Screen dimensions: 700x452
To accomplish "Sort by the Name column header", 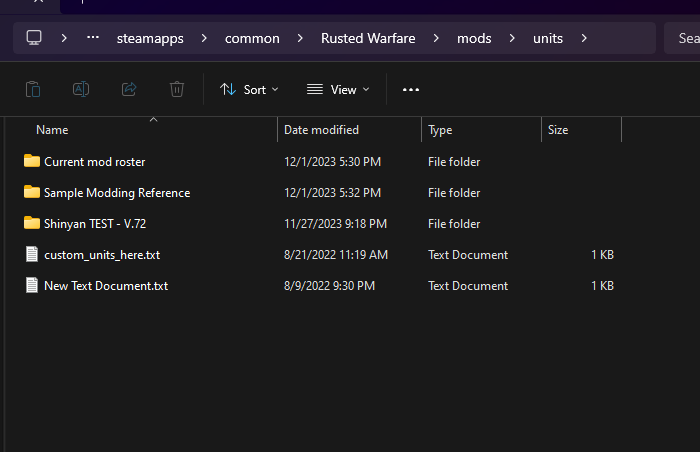I will coord(52,130).
